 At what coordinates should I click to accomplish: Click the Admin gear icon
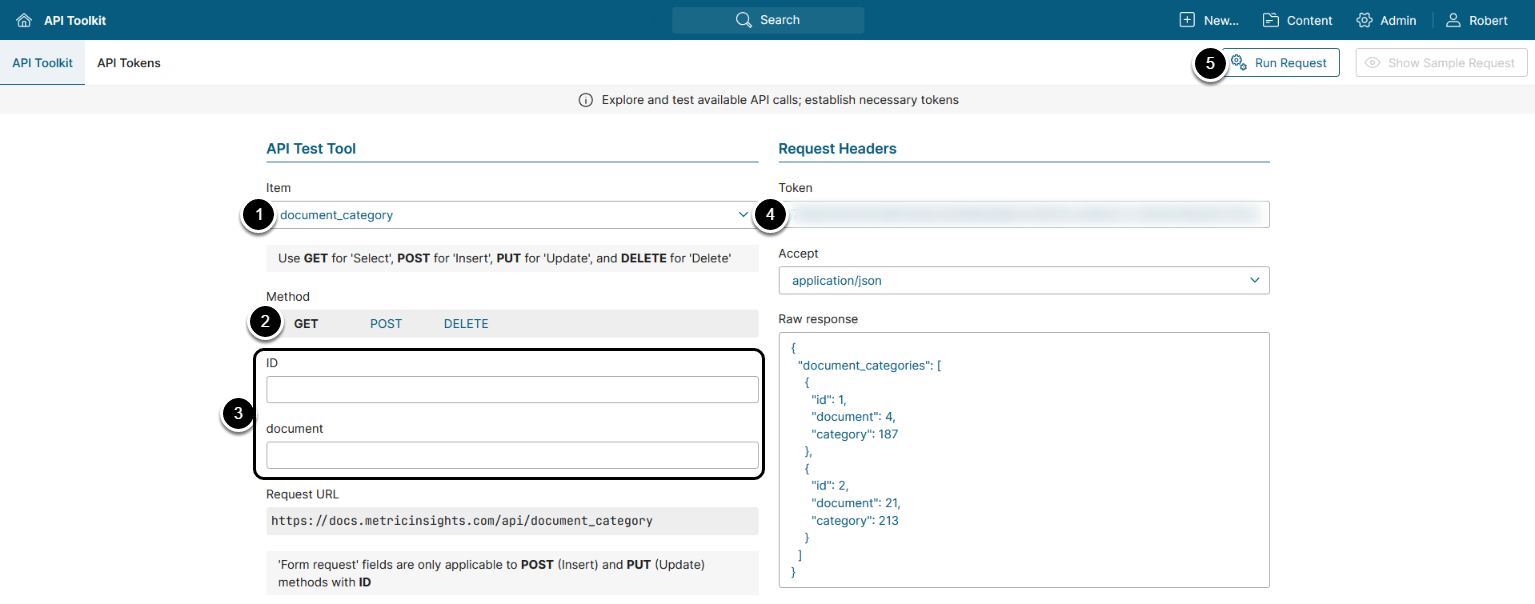[x=1364, y=20]
